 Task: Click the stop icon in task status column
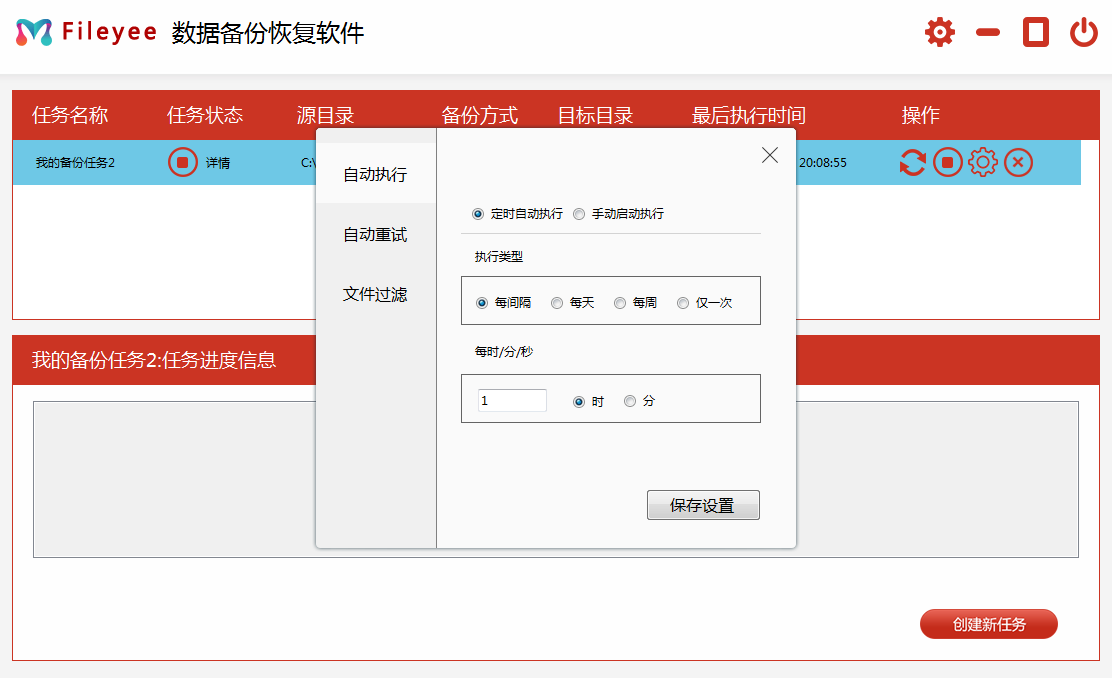tap(182, 162)
